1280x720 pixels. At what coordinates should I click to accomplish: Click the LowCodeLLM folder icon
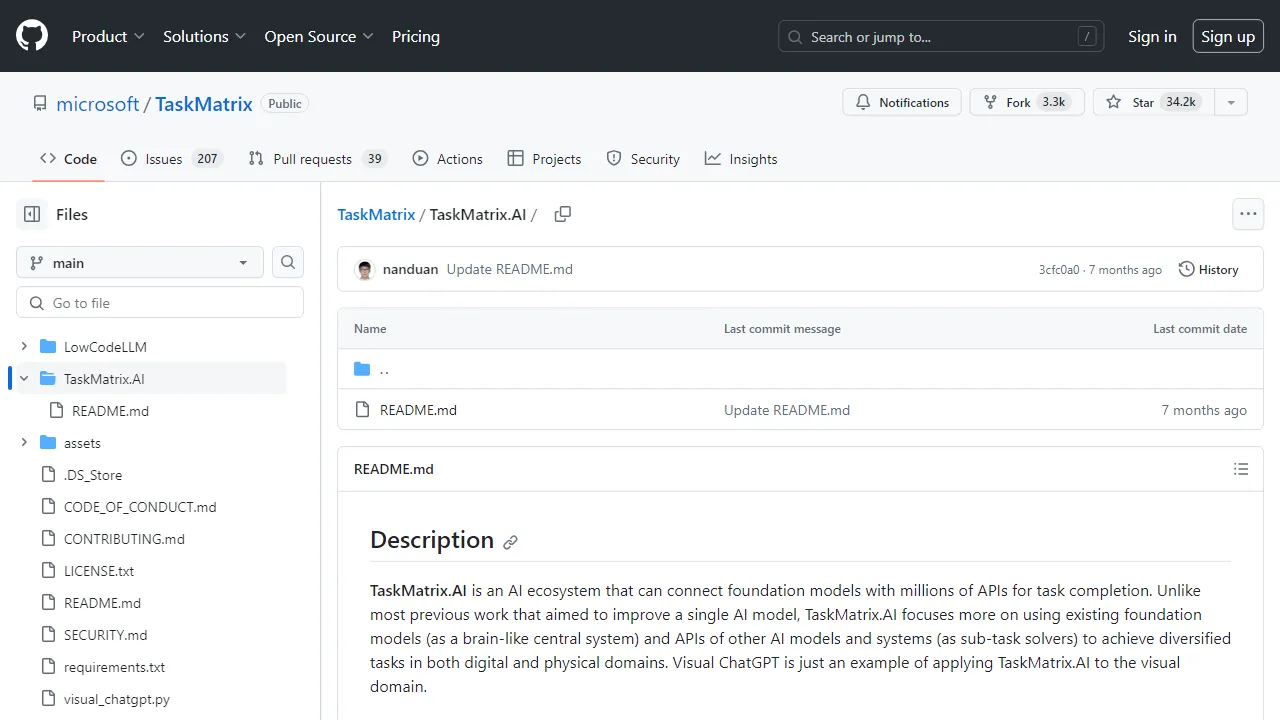point(47,347)
